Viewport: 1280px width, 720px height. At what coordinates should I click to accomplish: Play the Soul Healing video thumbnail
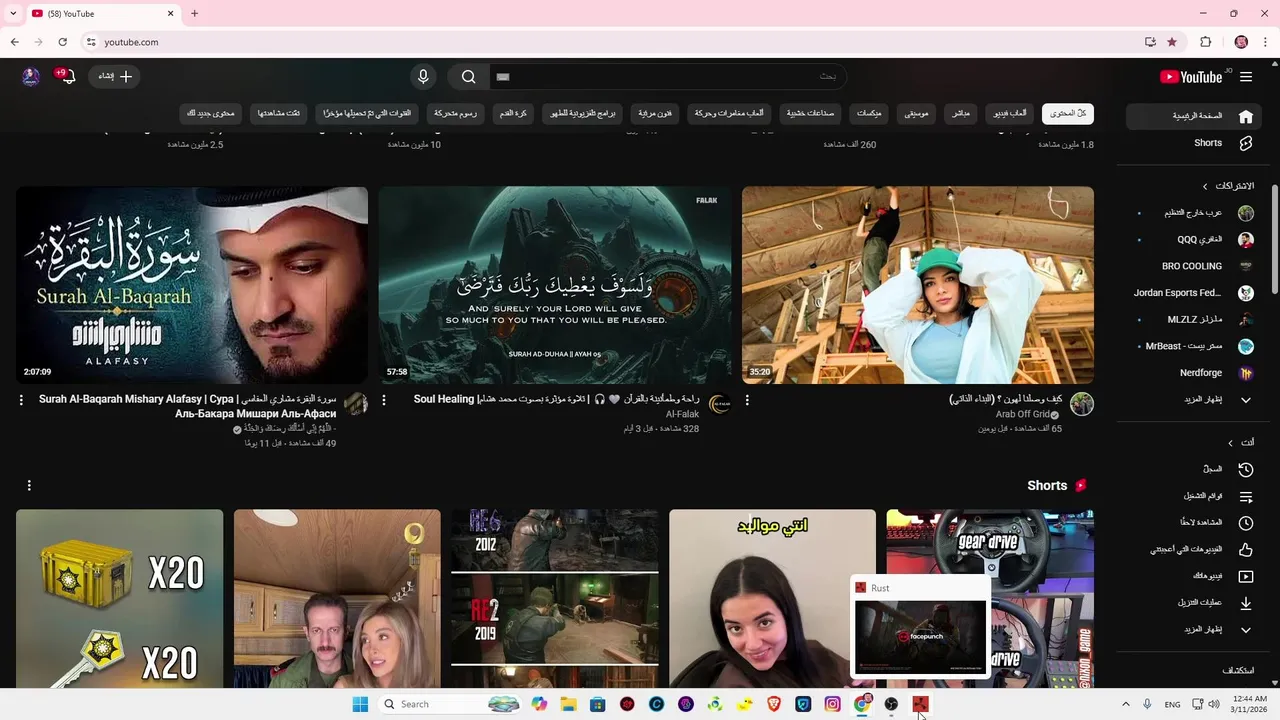tap(555, 285)
